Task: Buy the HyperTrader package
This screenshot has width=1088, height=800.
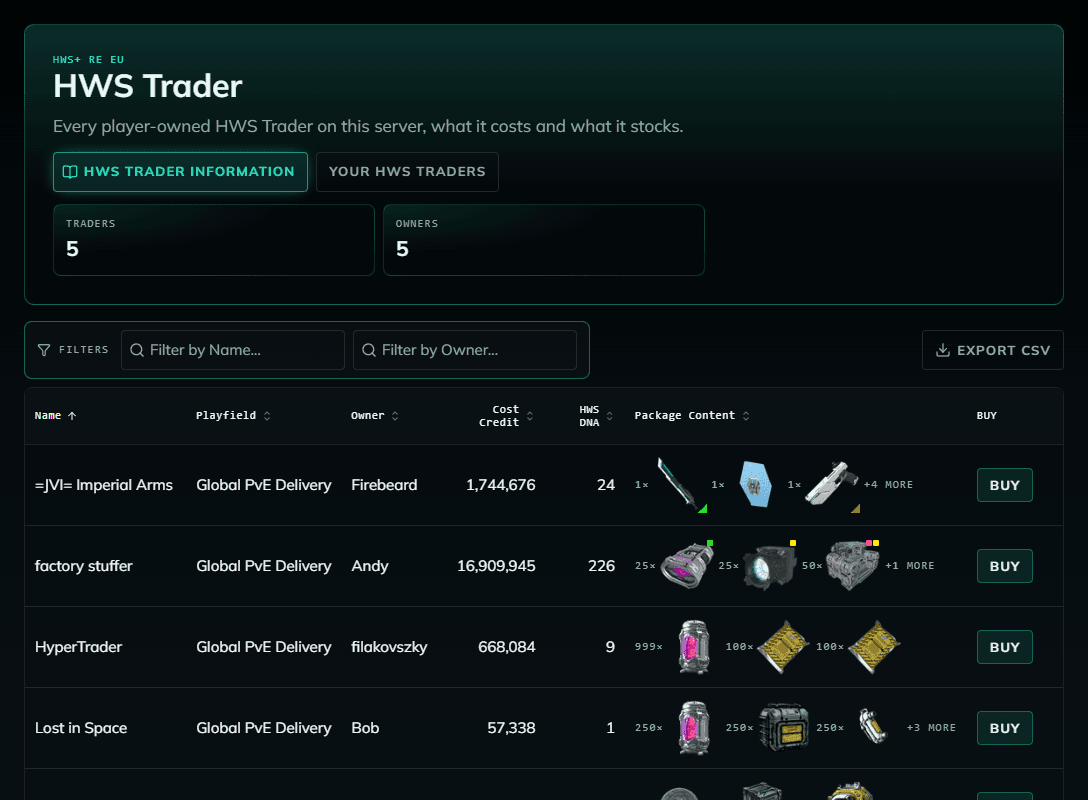Action: 1004,647
